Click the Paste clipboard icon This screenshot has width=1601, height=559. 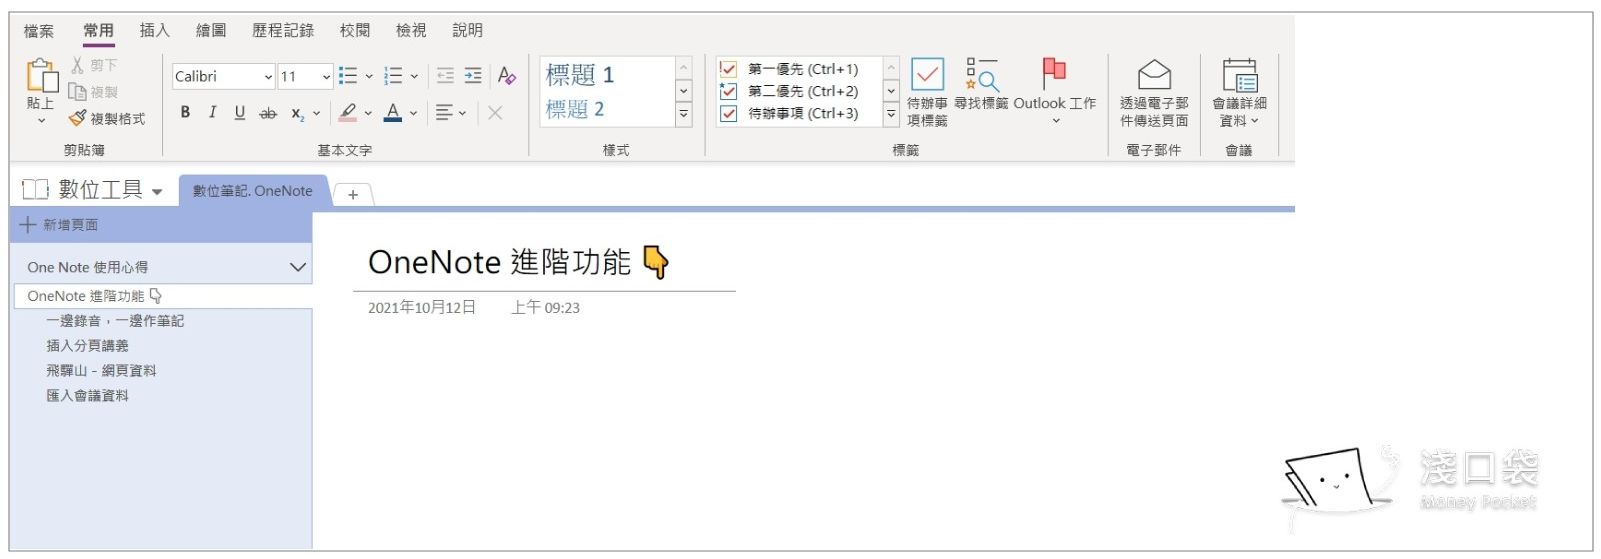pos(42,76)
